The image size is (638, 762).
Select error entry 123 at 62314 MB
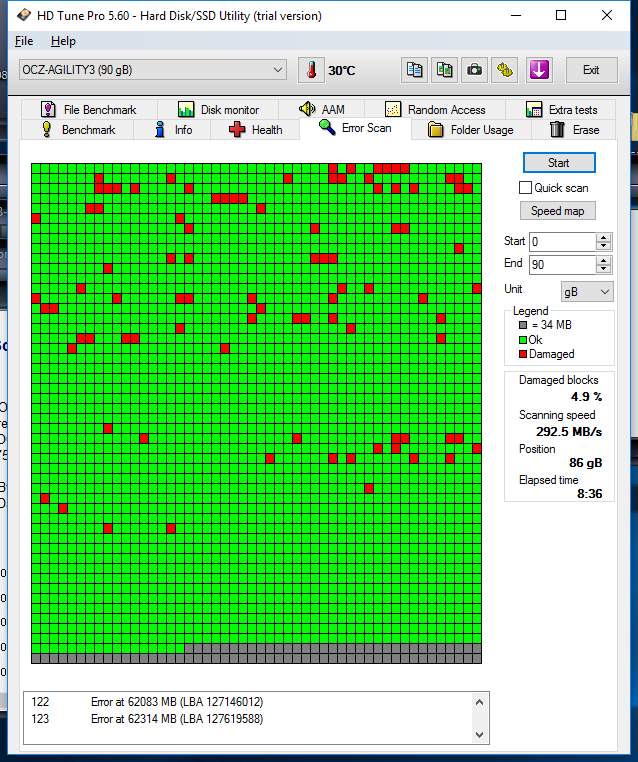(x=147, y=719)
